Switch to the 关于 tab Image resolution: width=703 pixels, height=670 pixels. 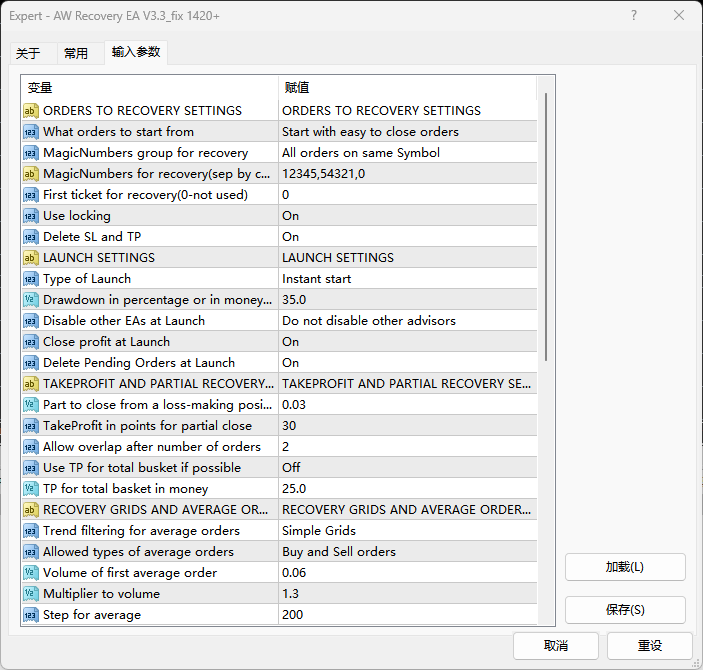33,54
